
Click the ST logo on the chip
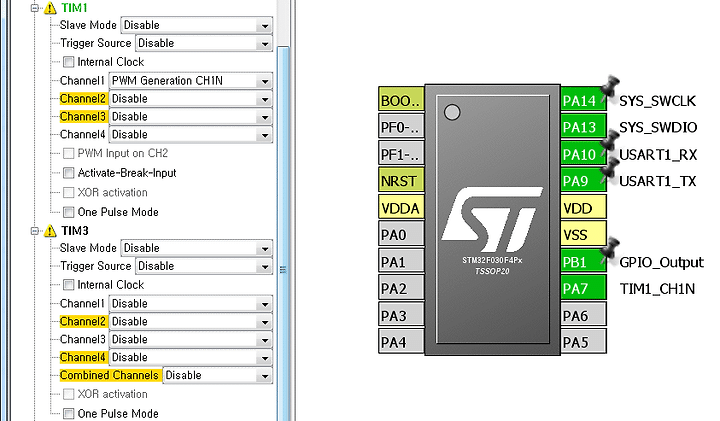[492, 219]
